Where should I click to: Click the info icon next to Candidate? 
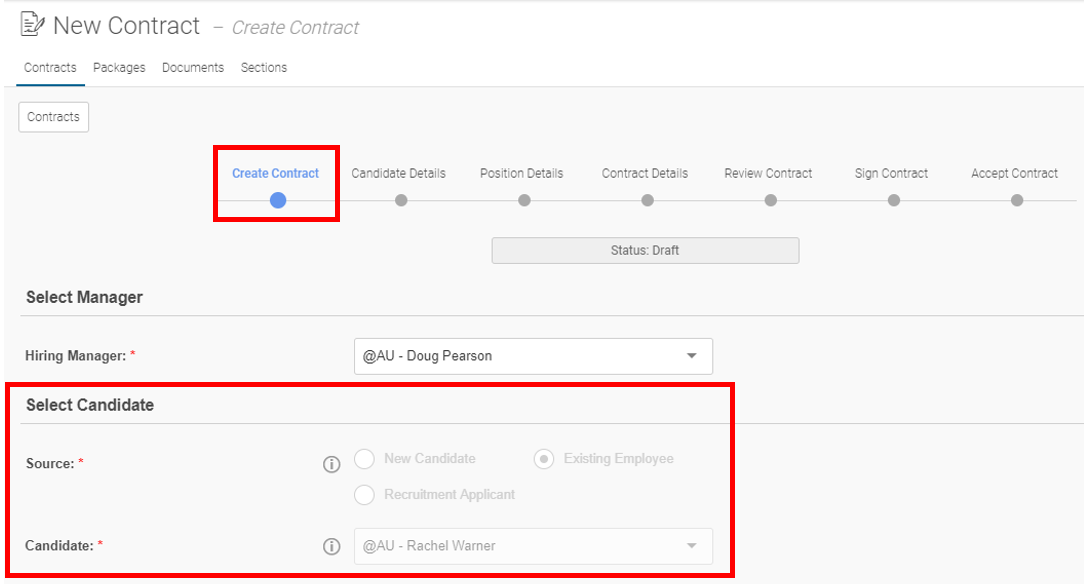[332, 547]
